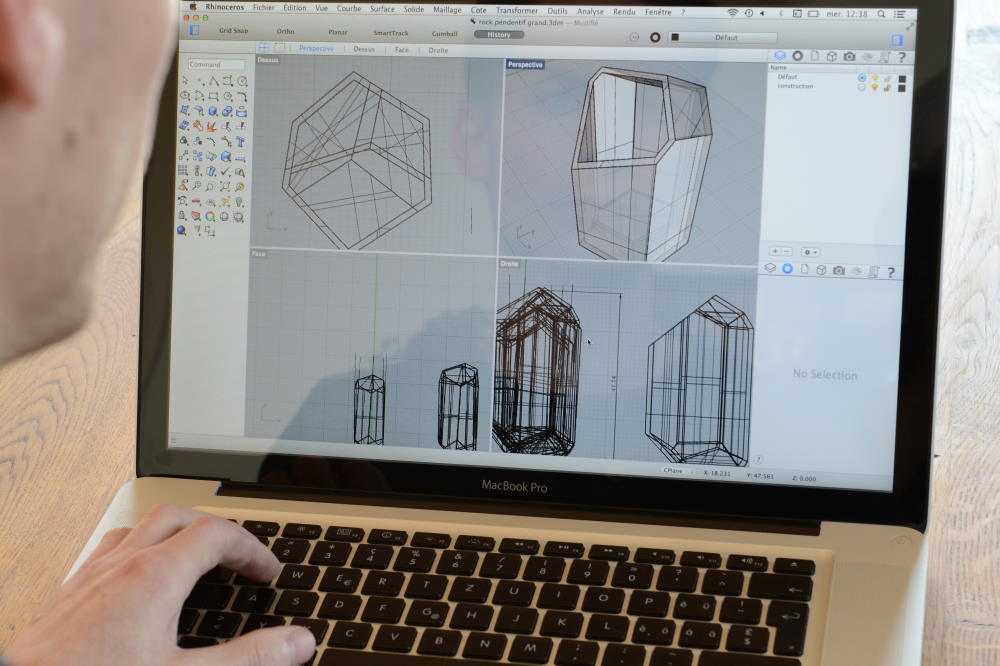Click the grid array icon in the tool palette
Screen dimensions: 1000x666
tap(183, 170)
